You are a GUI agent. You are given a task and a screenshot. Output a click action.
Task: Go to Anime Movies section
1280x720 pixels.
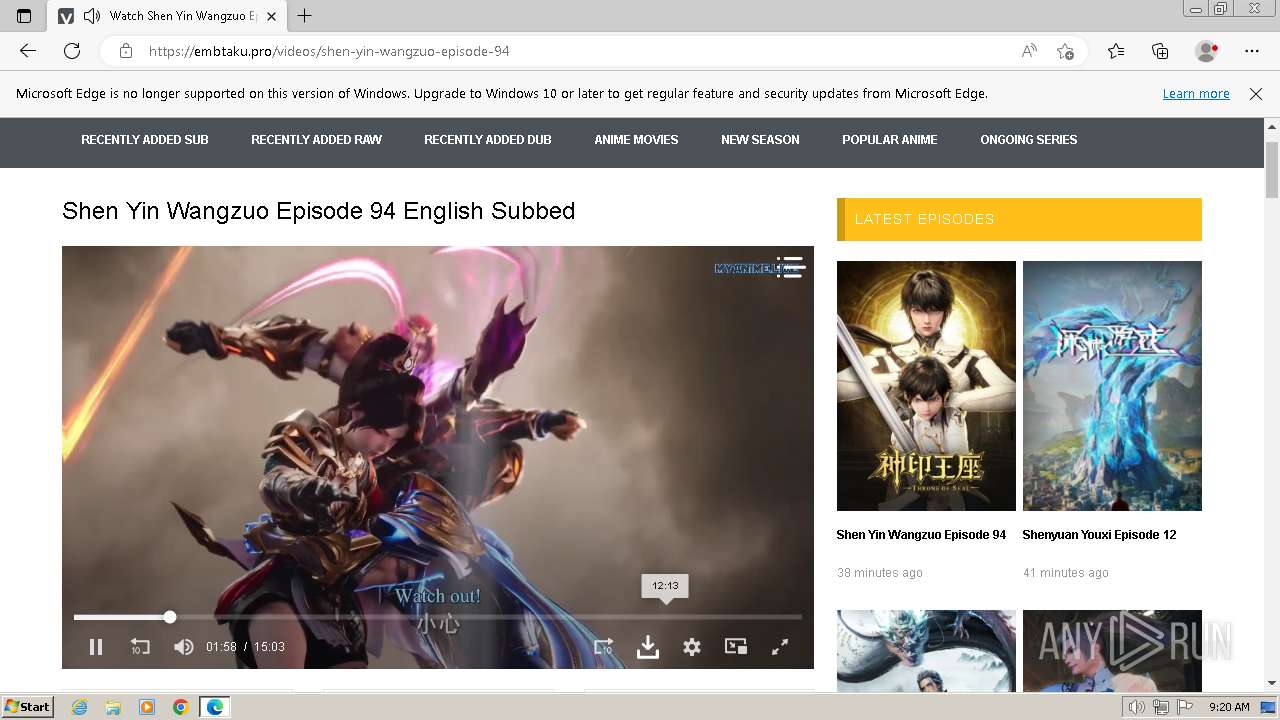click(636, 140)
